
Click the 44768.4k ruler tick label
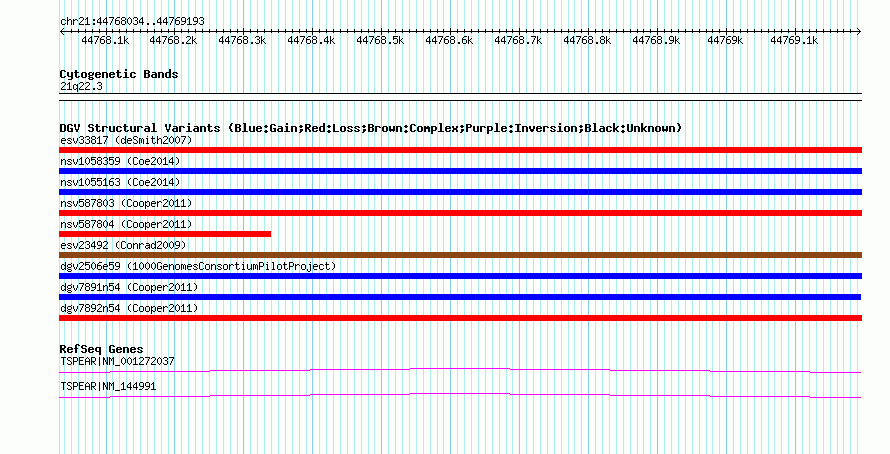[x=311, y=40]
